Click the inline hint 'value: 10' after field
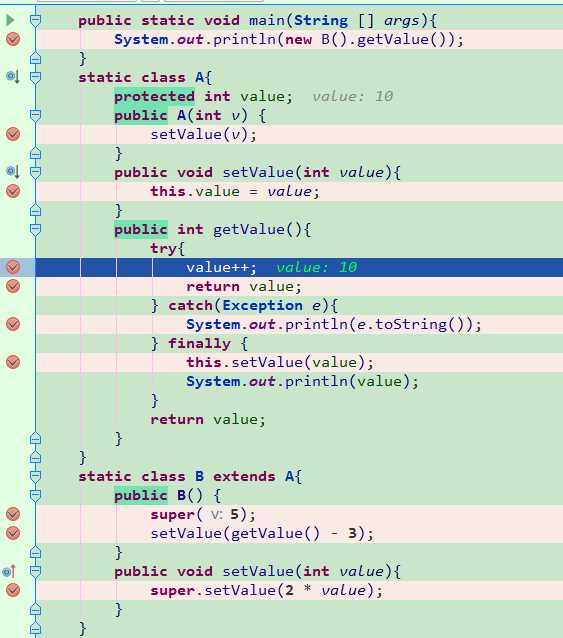The height and width of the screenshot is (638, 563). point(353,96)
